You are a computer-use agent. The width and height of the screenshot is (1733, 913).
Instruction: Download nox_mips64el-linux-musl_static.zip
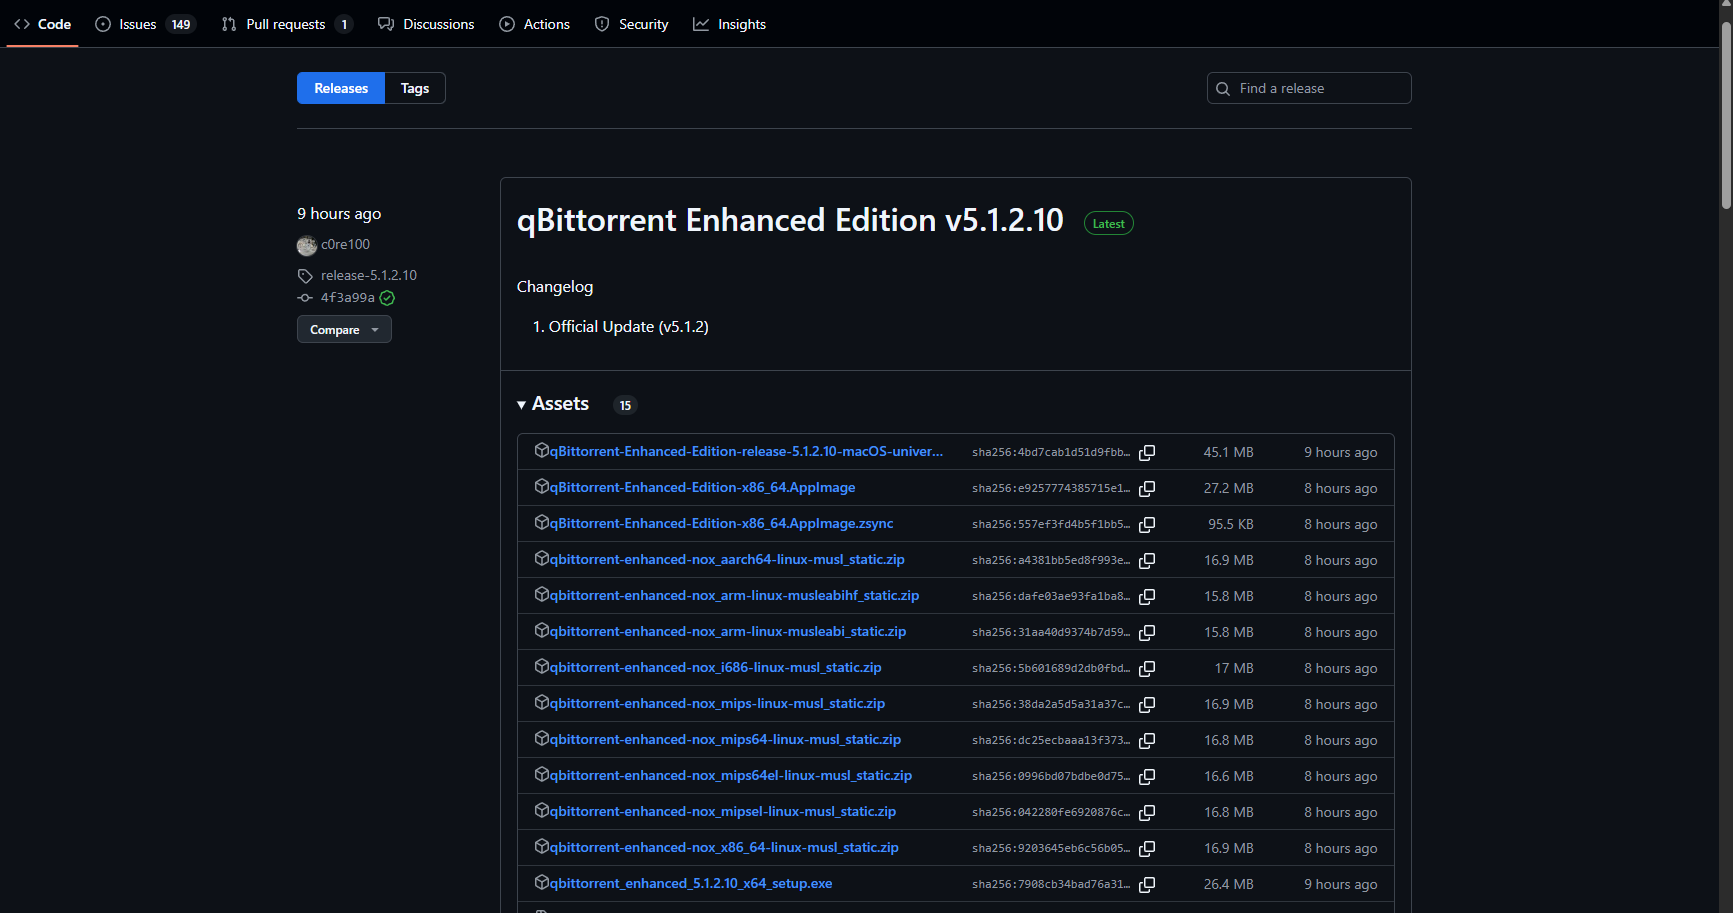731,776
